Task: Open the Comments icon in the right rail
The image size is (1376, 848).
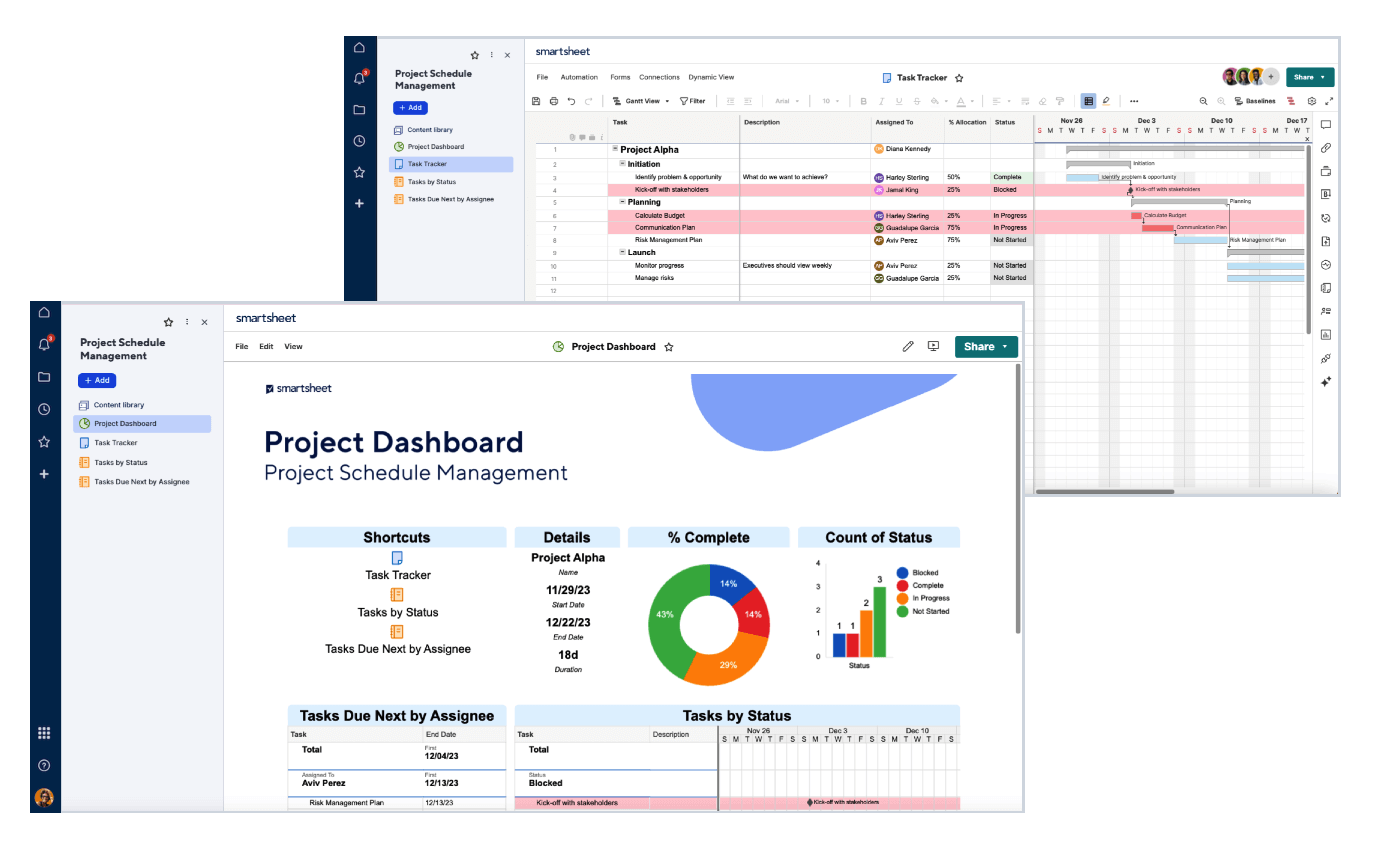Action: click(x=1326, y=125)
